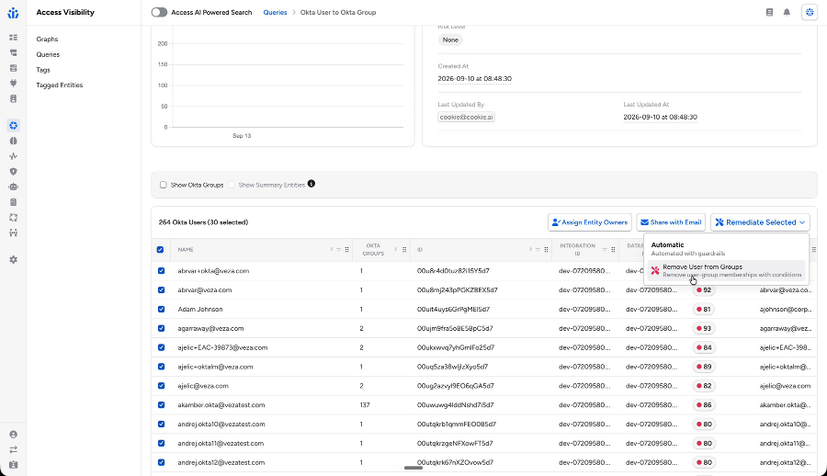Open the INTEGRATION ID column filter
The image size is (827, 476).
tap(605, 250)
